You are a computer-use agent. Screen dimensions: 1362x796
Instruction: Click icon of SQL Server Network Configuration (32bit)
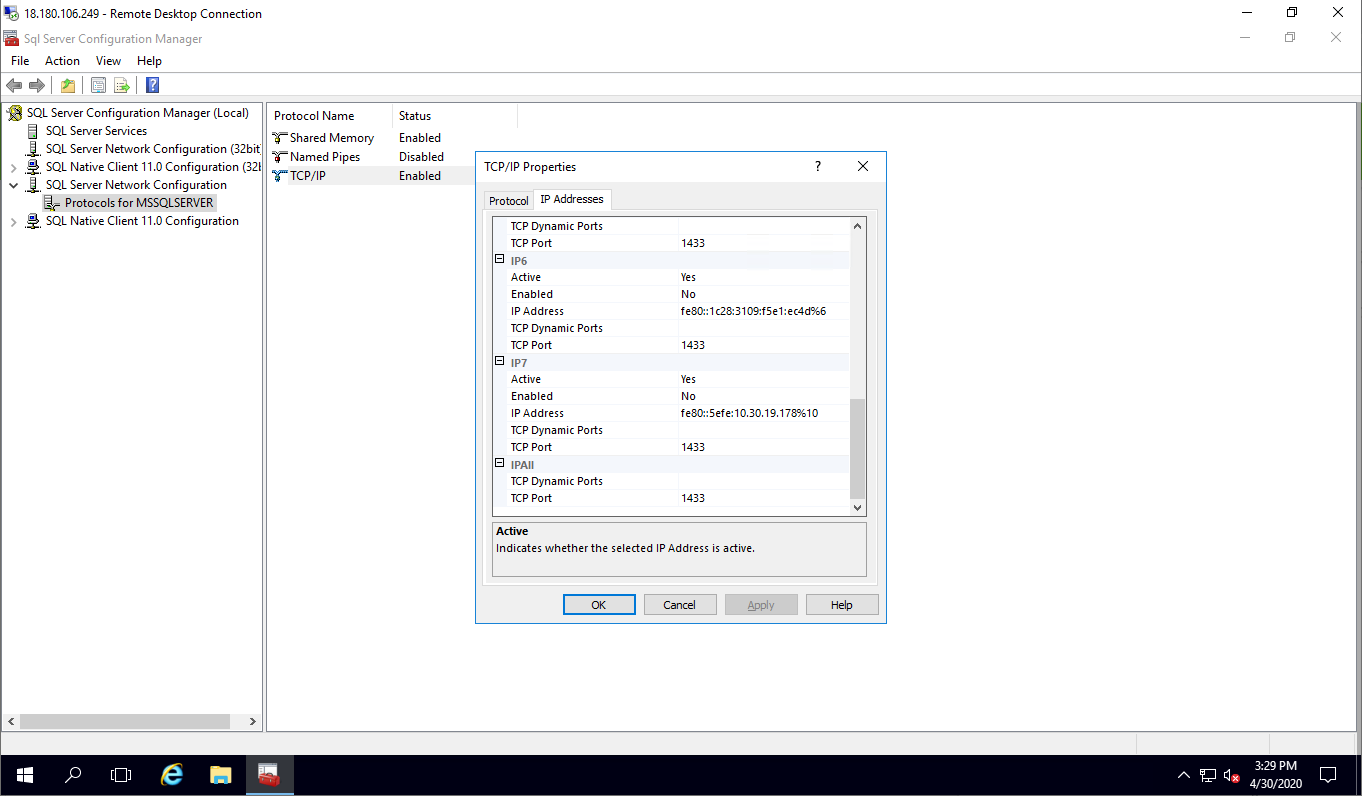point(33,149)
